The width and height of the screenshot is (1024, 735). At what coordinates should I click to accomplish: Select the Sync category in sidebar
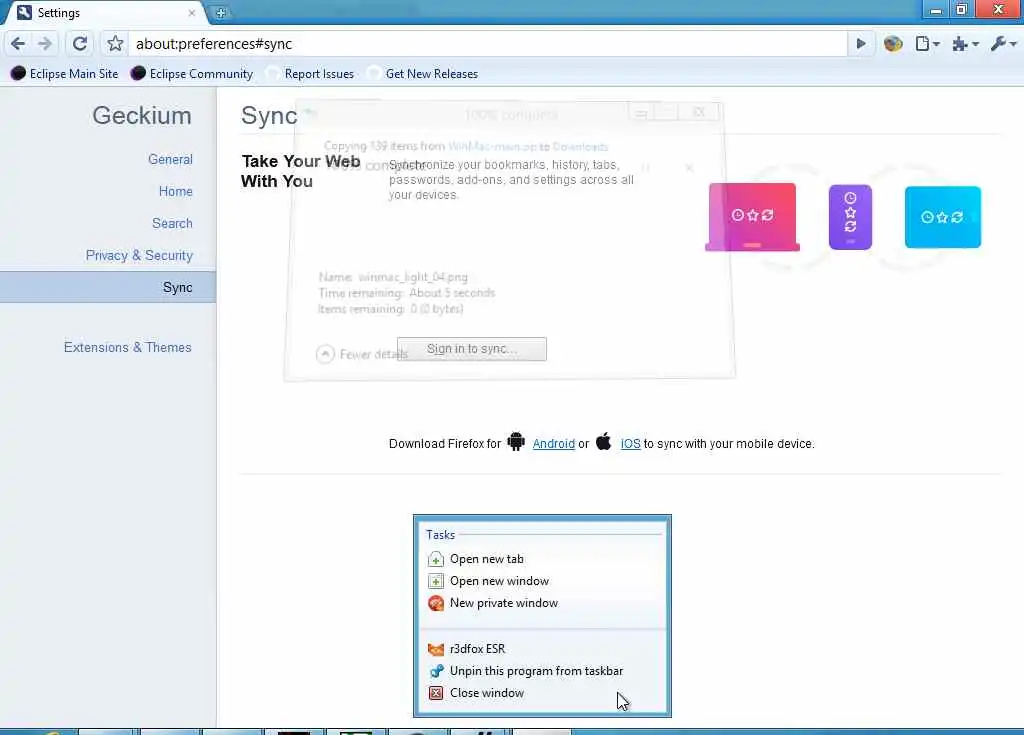[x=108, y=287]
